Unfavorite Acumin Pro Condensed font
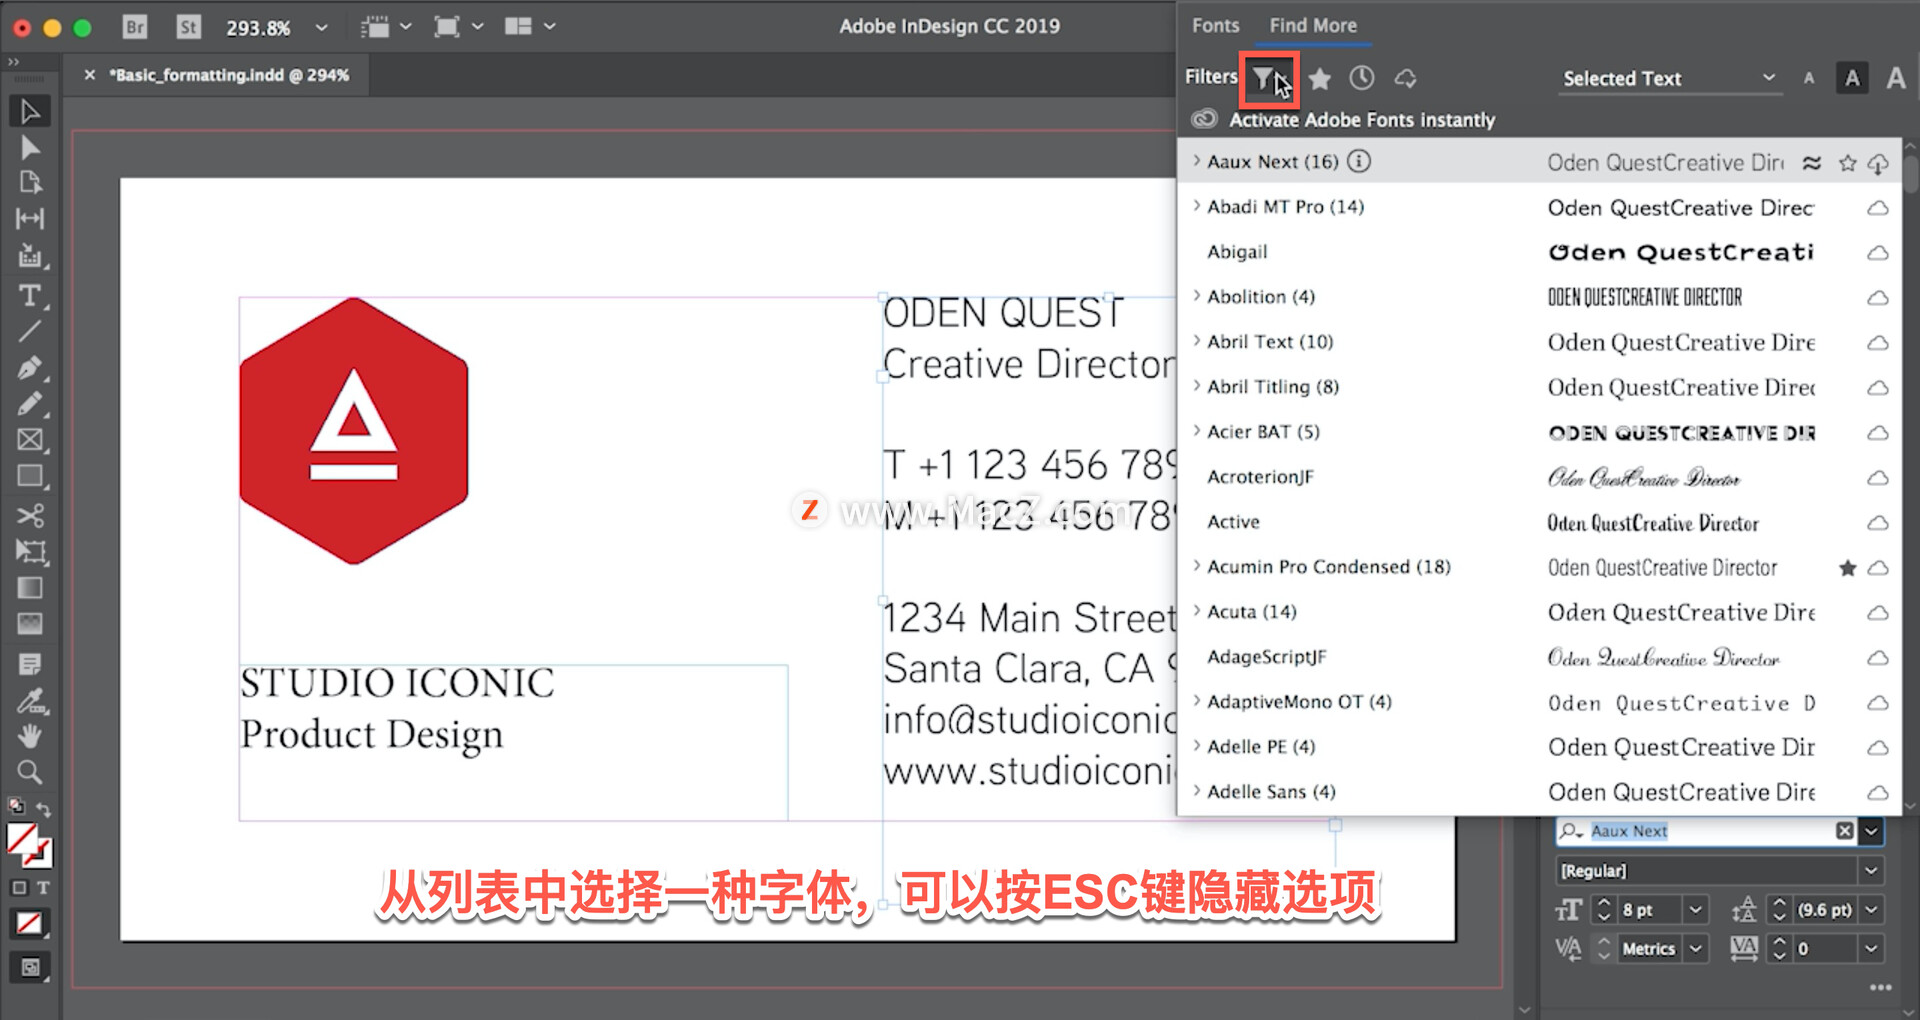1920x1020 pixels. (x=1848, y=568)
